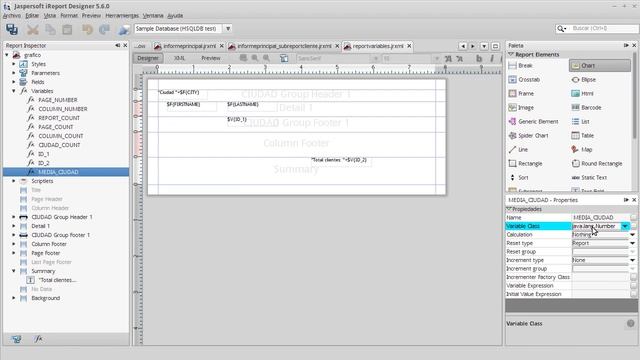
Task: Select the CIUDAD_COUNT variable
Action: 59,145
